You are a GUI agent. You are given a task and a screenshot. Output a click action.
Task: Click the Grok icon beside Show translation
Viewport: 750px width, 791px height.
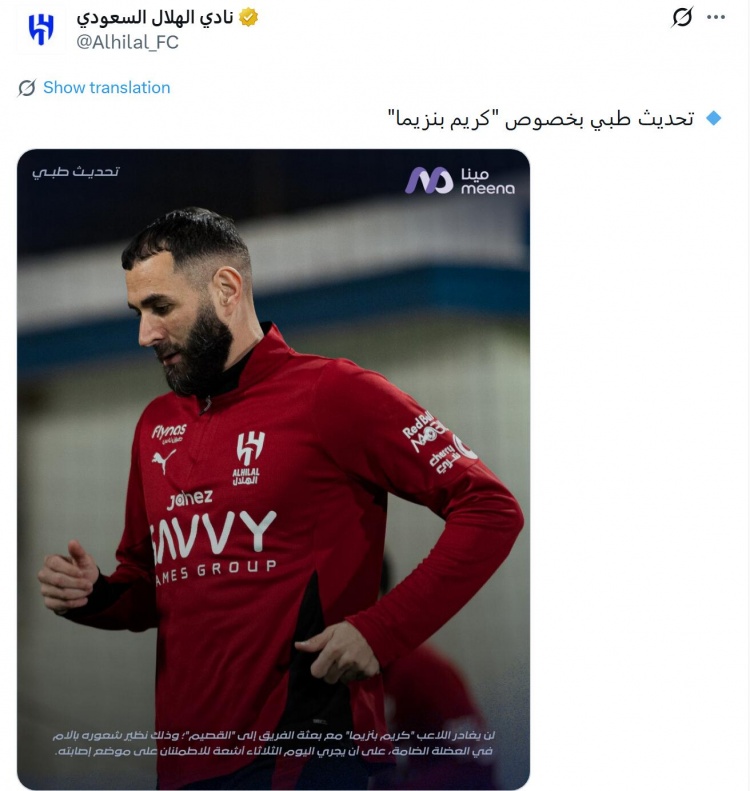coord(27,88)
